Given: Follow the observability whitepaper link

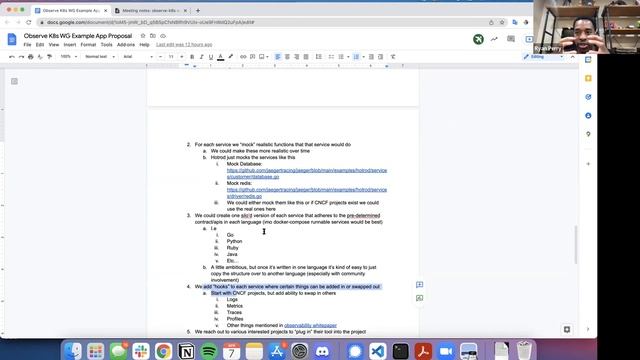Looking at the screenshot, I should coord(310,325).
